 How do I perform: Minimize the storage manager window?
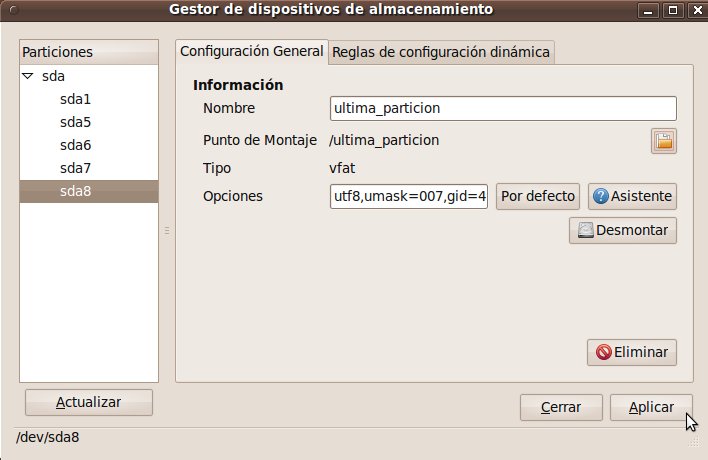coord(648,10)
